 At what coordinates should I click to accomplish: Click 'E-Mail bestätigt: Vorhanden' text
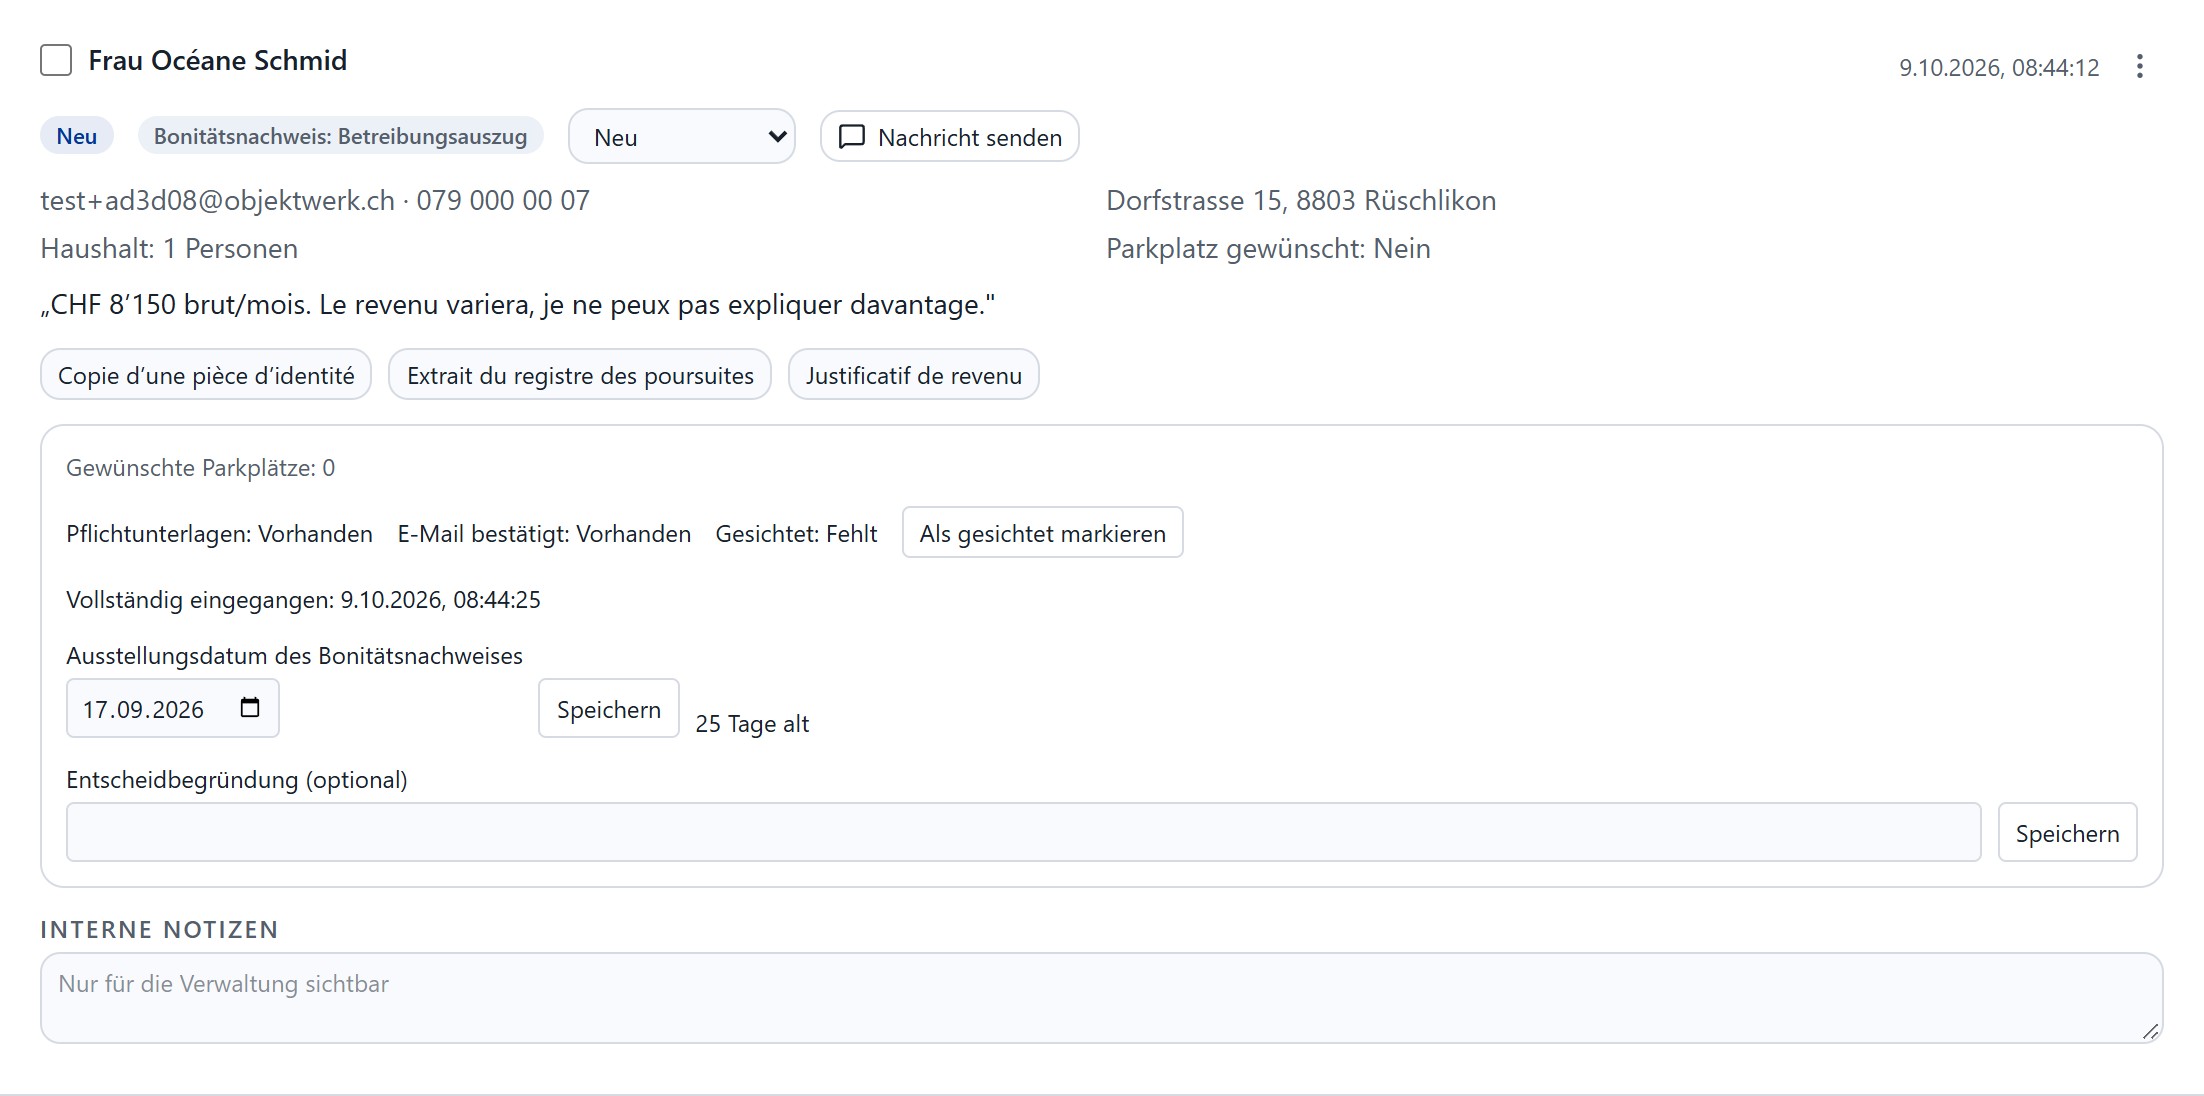coord(544,533)
